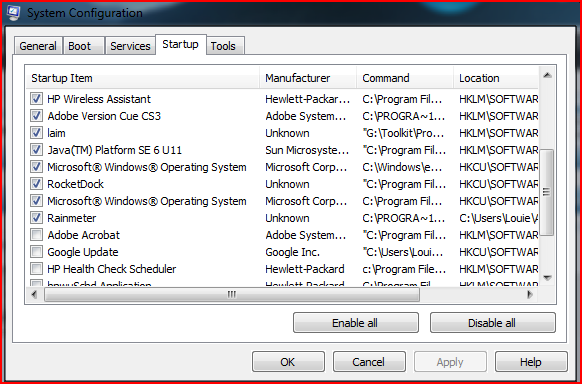The height and width of the screenshot is (384, 582).
Task: Disable Java(TM) Platform SE 6 U11 checkbox
Action: point(36,150)
